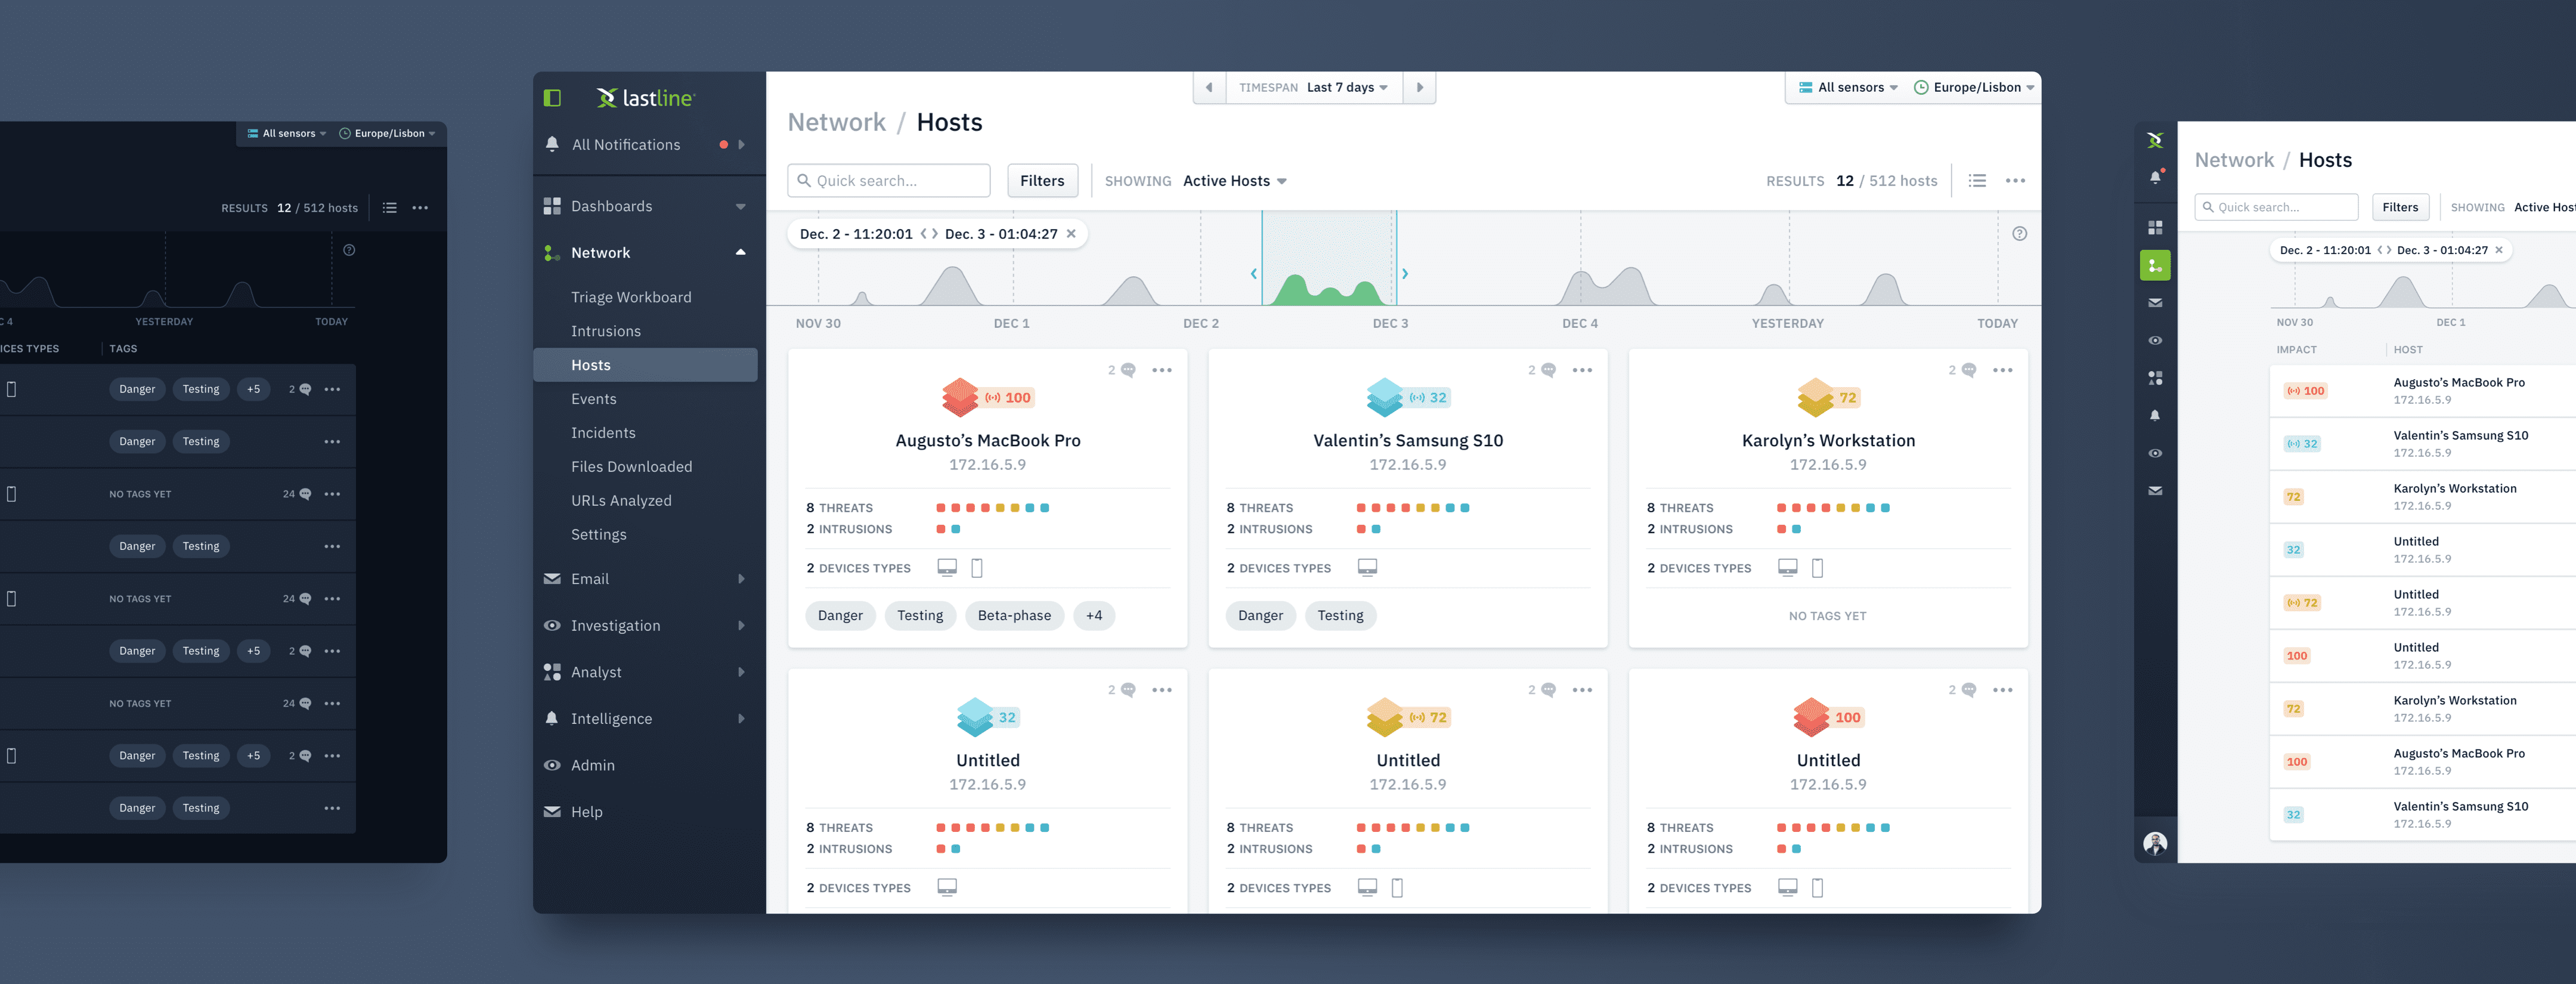Click the green Network icon in the right mini sidebar
This screenshot has height=984, width=2576.
tap(2156, 265)
